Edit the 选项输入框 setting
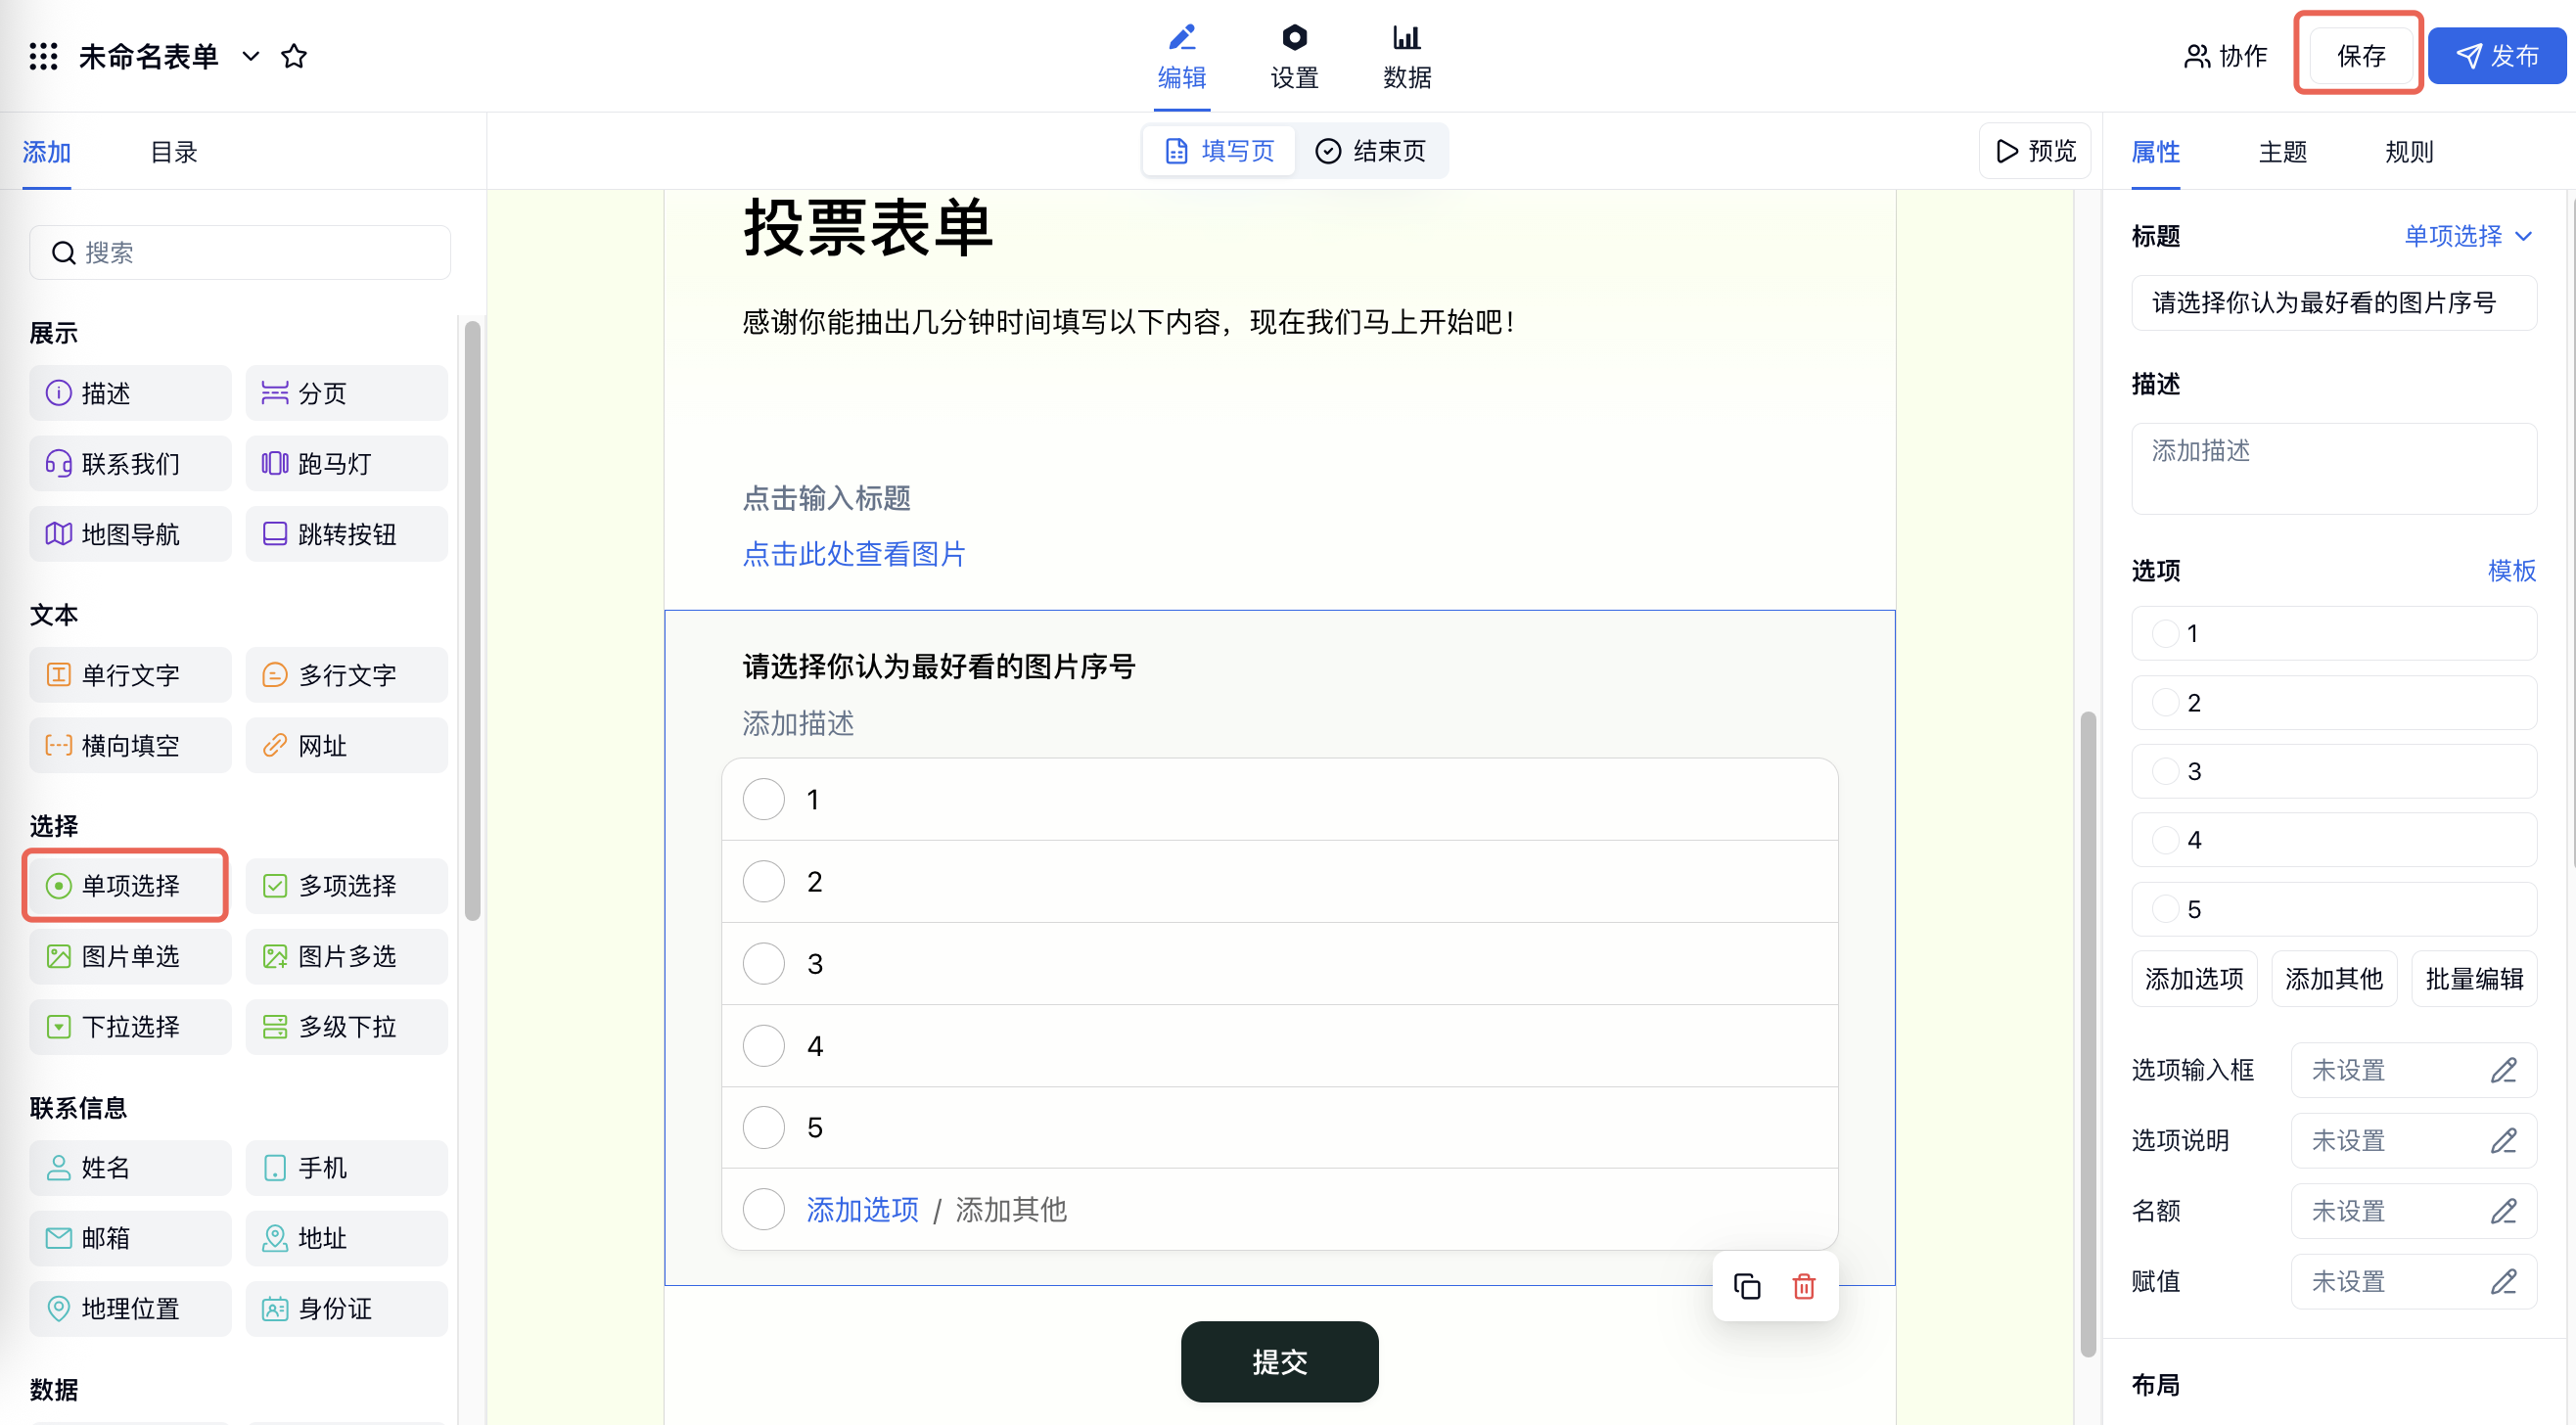Screen dimensions: 2576x1425 point(2413,1070)
